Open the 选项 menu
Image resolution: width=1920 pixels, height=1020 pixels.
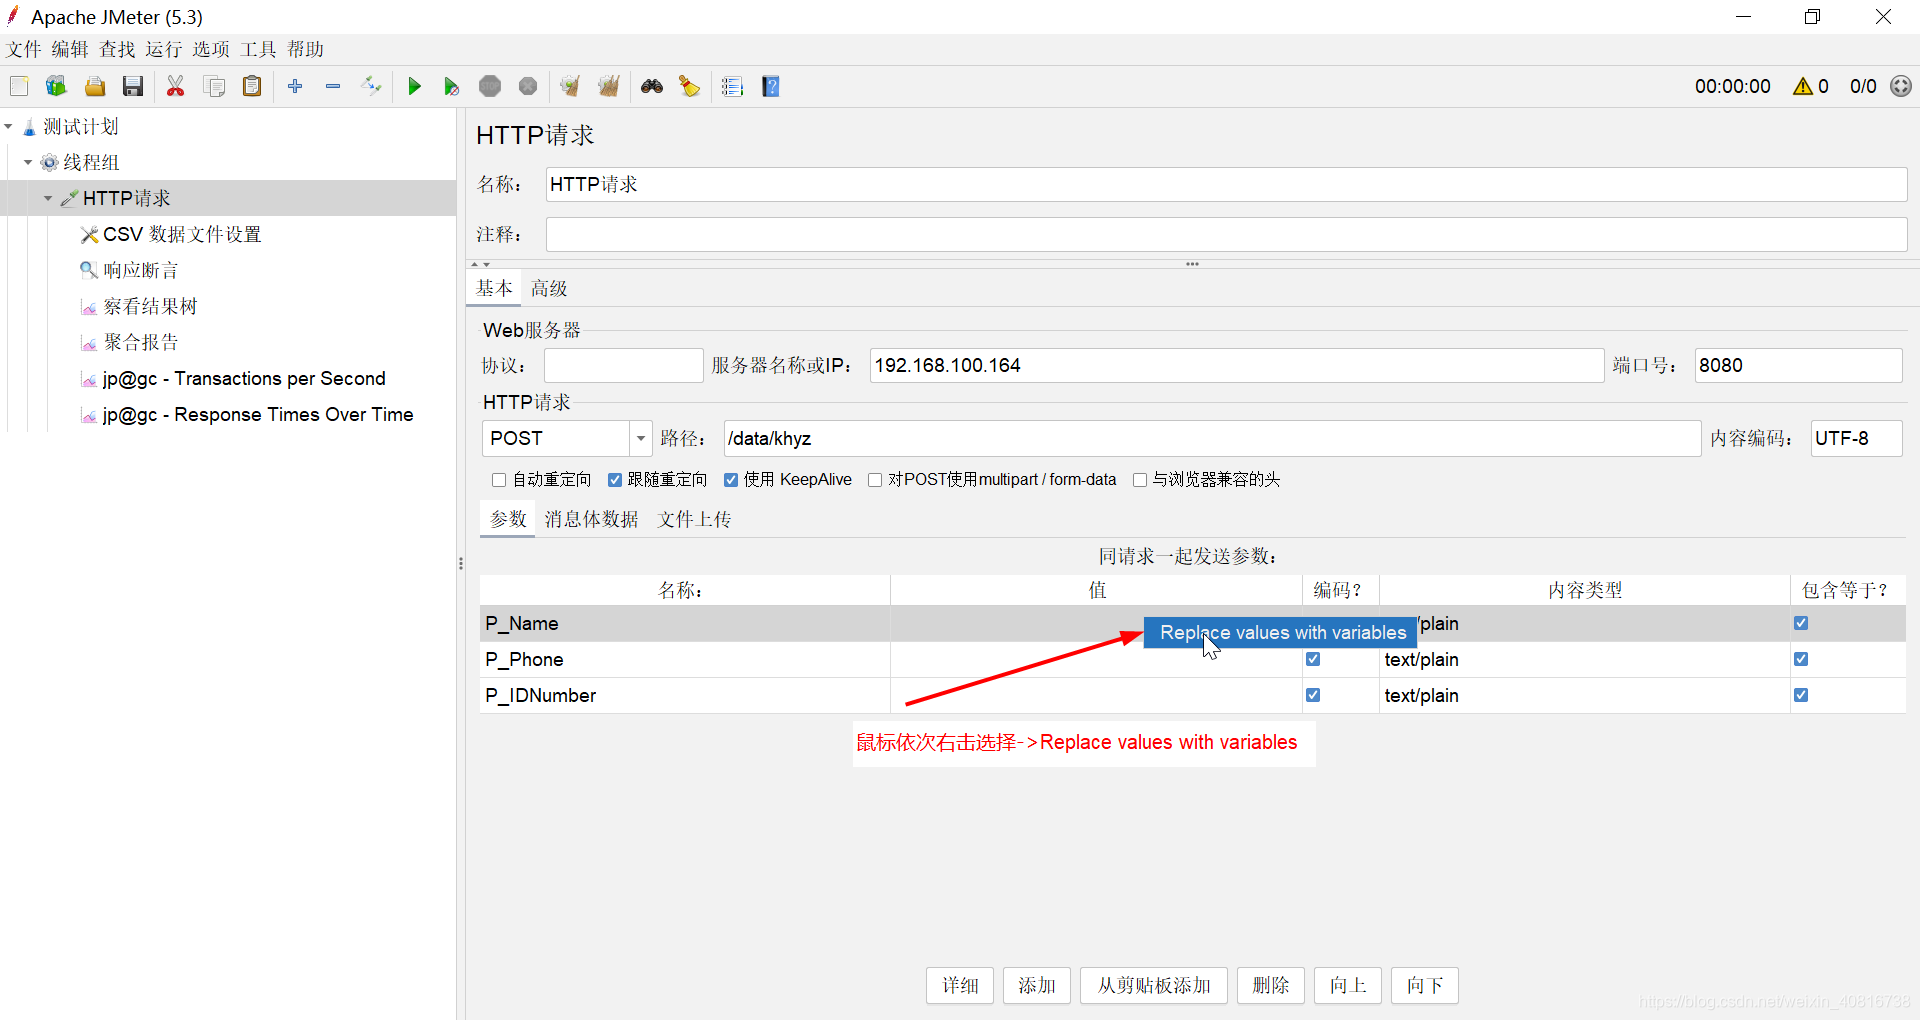click(x=211, y=49)
